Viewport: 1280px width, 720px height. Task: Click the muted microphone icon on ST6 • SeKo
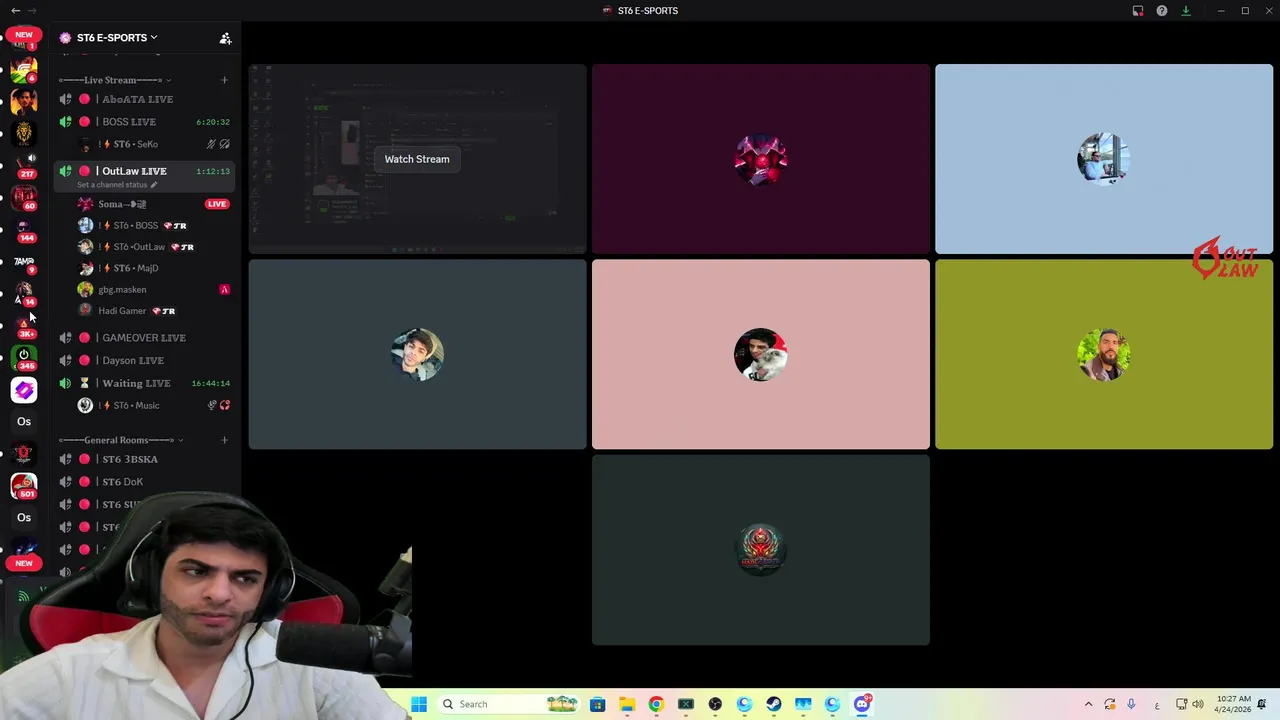pyautogui.click(x=211, y=144)
